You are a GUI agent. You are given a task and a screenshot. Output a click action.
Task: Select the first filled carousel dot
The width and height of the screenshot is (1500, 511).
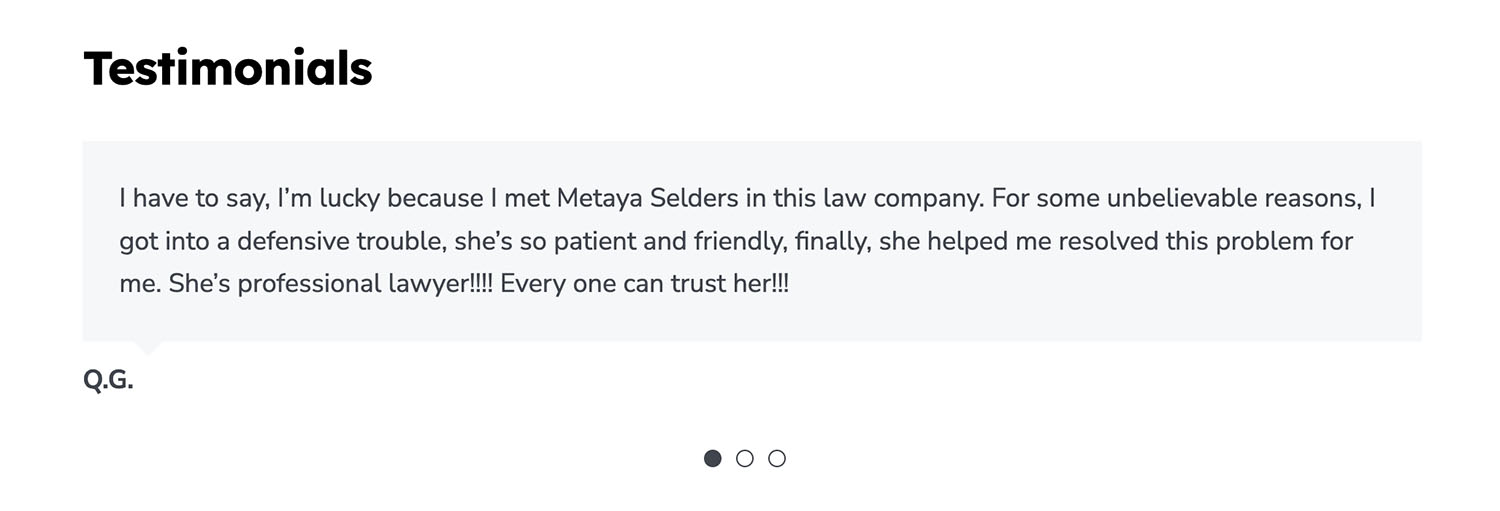click(x=712, y=458)
